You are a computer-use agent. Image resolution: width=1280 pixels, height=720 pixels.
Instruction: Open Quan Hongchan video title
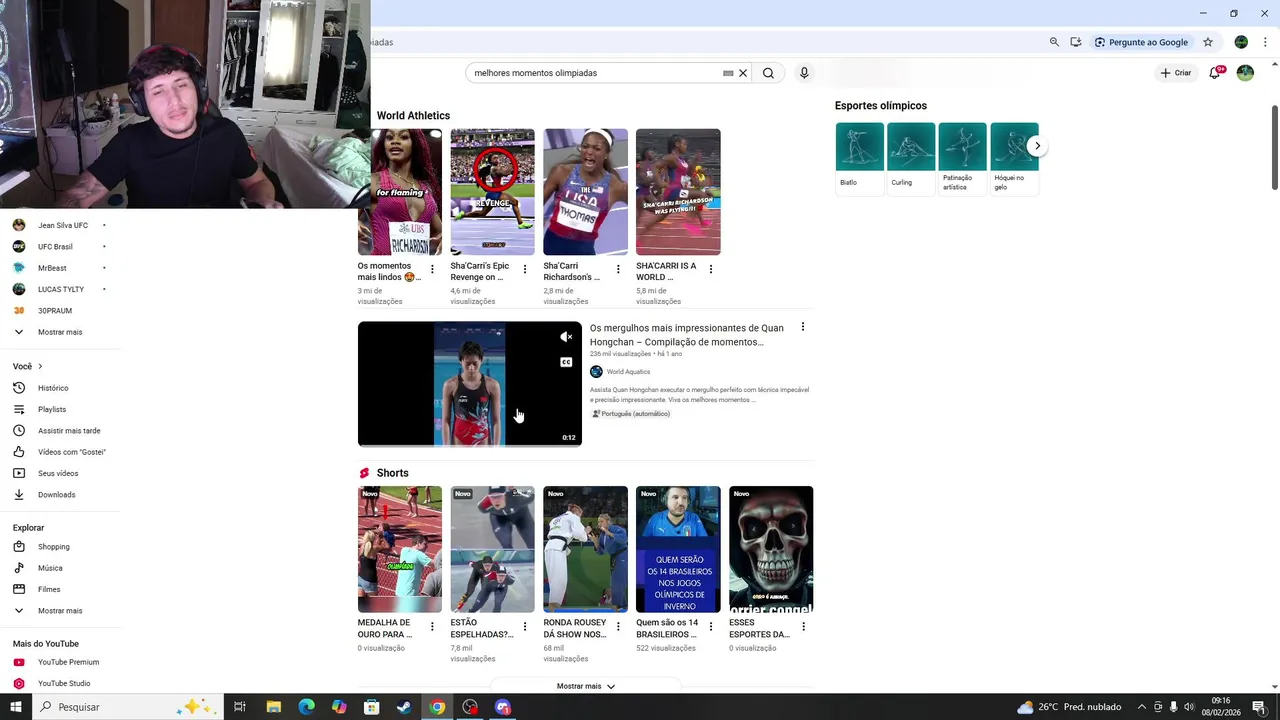click(686, 335)
